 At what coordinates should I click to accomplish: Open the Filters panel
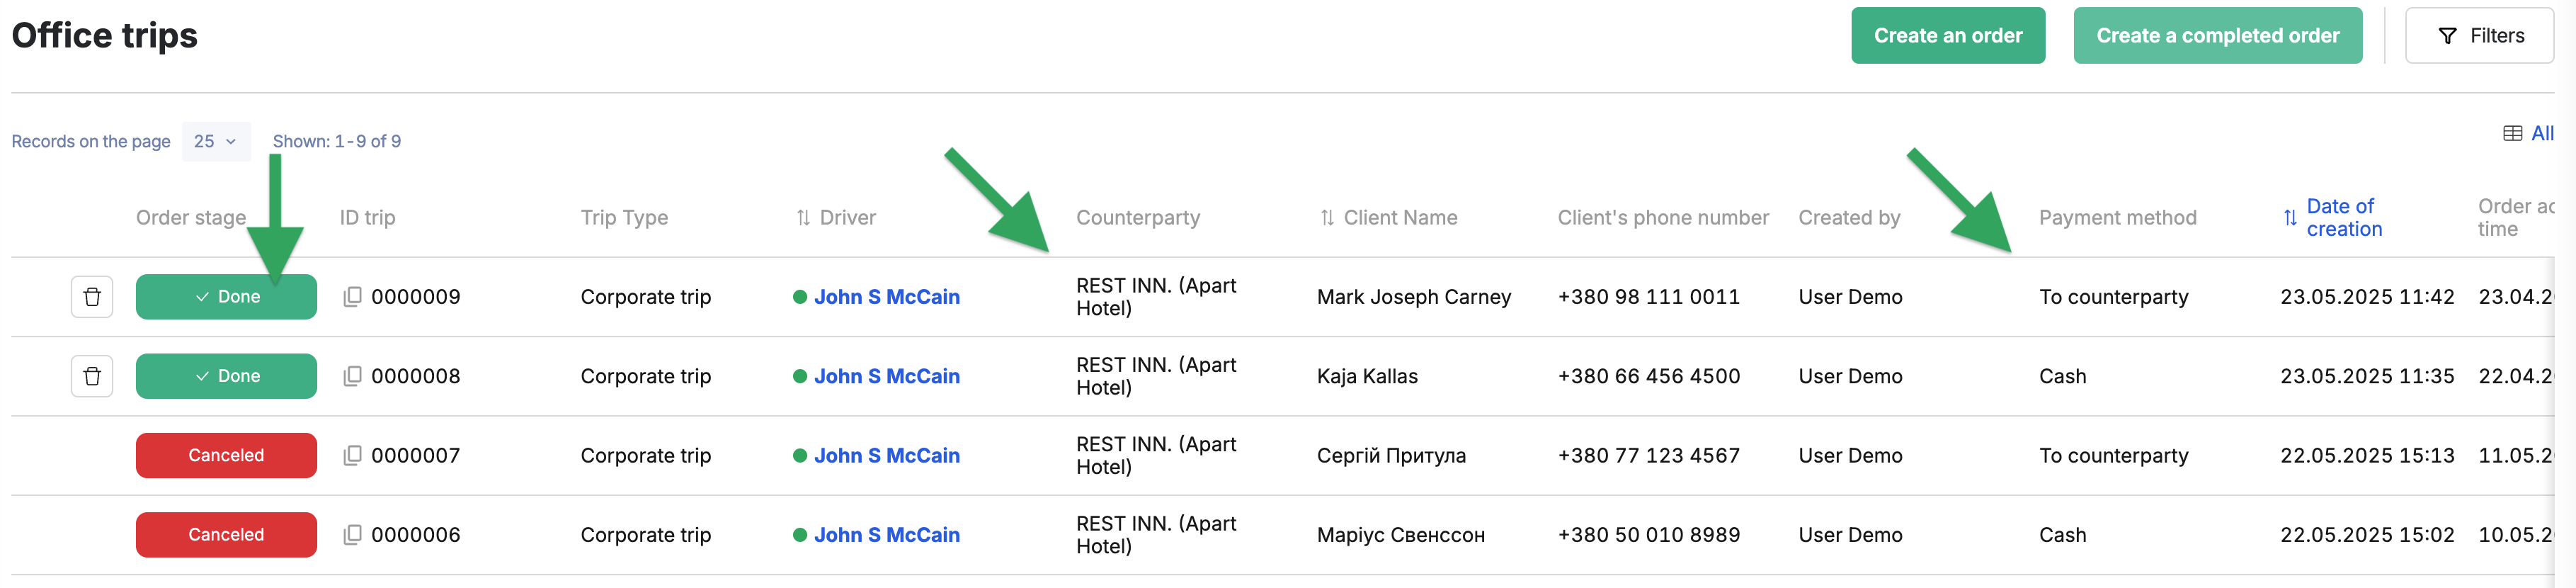coord(2478,36)
